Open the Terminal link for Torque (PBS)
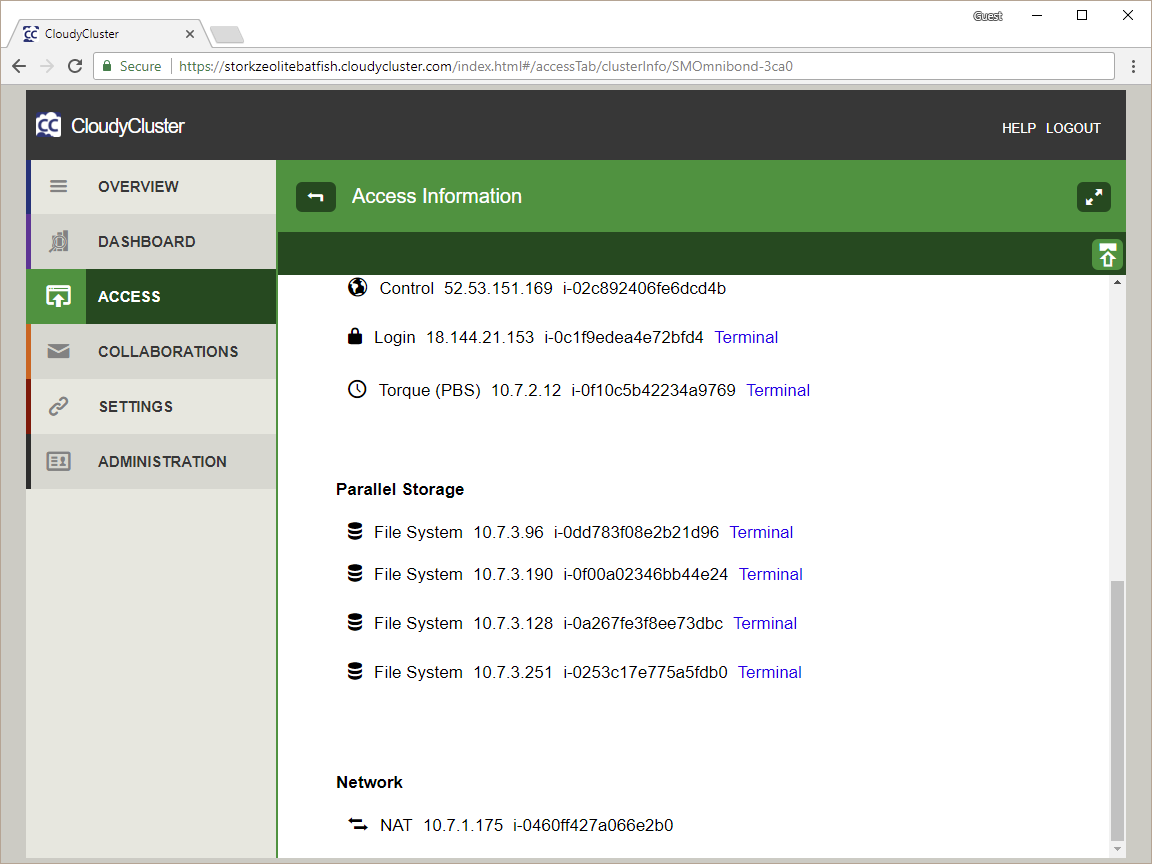This screenshot has width=1152, height=864. (x=778, y=390)
